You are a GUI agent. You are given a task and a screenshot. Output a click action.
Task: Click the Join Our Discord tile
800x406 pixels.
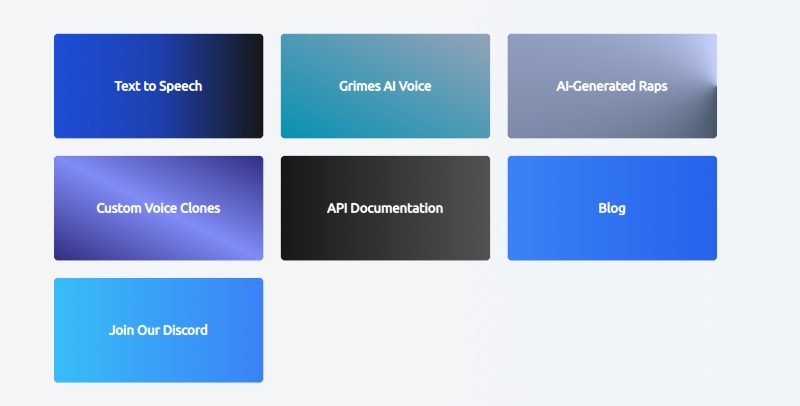(158, 330)
